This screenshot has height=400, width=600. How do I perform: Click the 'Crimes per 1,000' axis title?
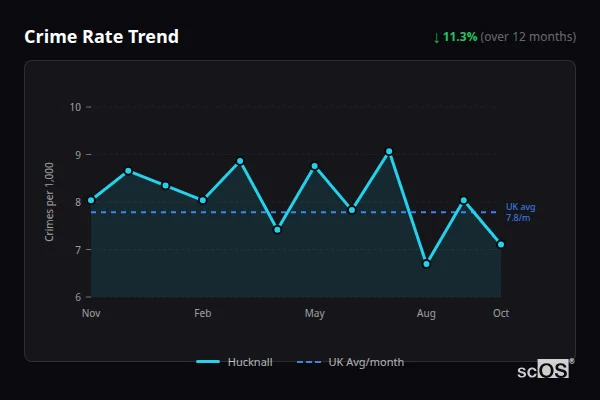[x=49, y=202]
